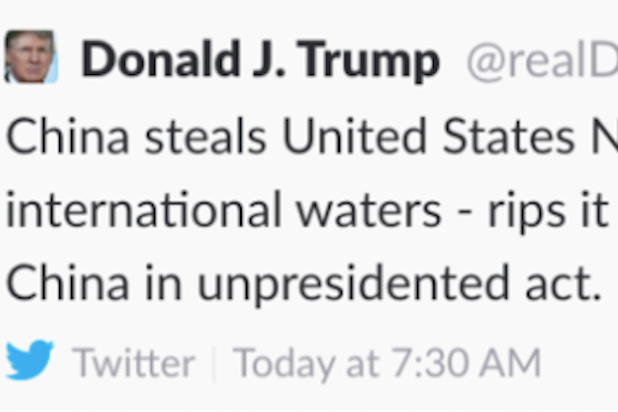The width and height of the screenshot is (618, 412).
Task: Open the Donald J. Trump display name
Action: (260, 60)
